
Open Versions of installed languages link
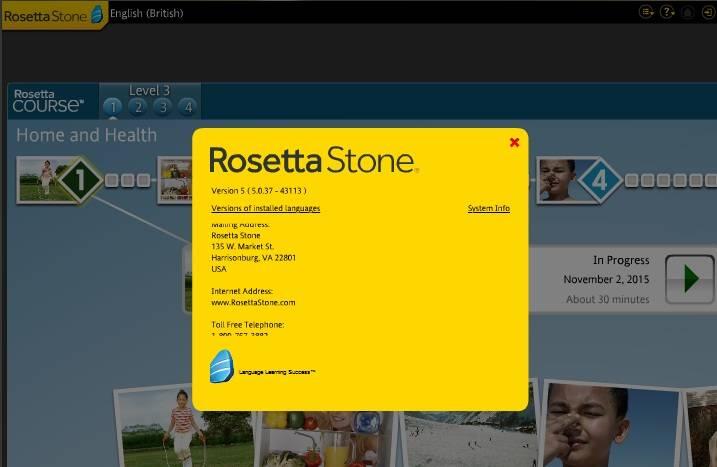(266, 208)
